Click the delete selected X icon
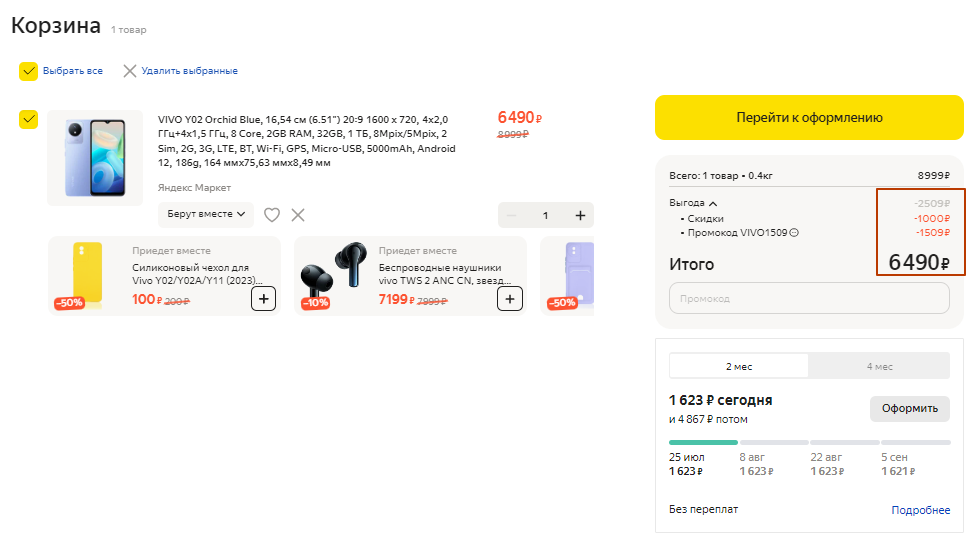Image resolution: width=980 pixels, height=548 pixels. click(129, 71)
